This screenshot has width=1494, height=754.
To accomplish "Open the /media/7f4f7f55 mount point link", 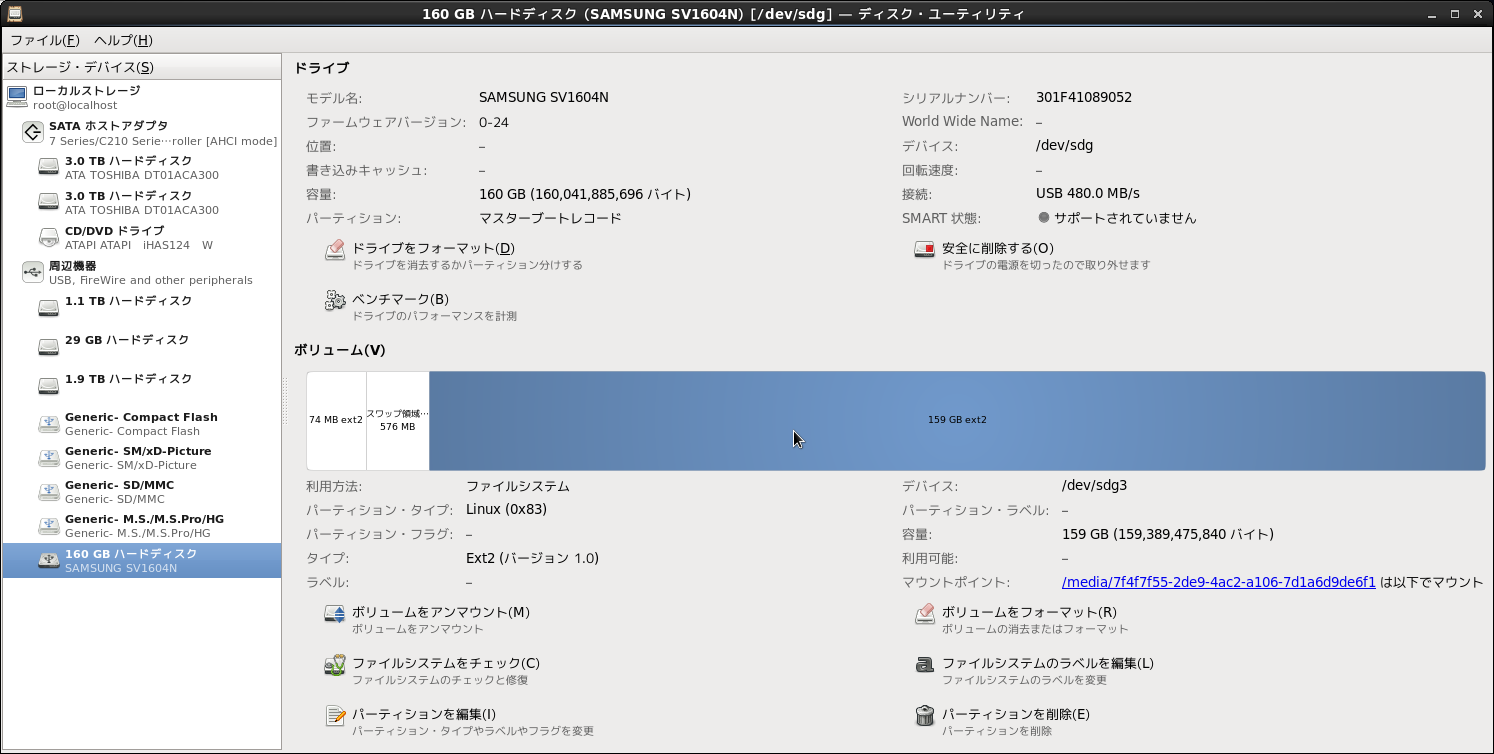I will coord(1219,582).
